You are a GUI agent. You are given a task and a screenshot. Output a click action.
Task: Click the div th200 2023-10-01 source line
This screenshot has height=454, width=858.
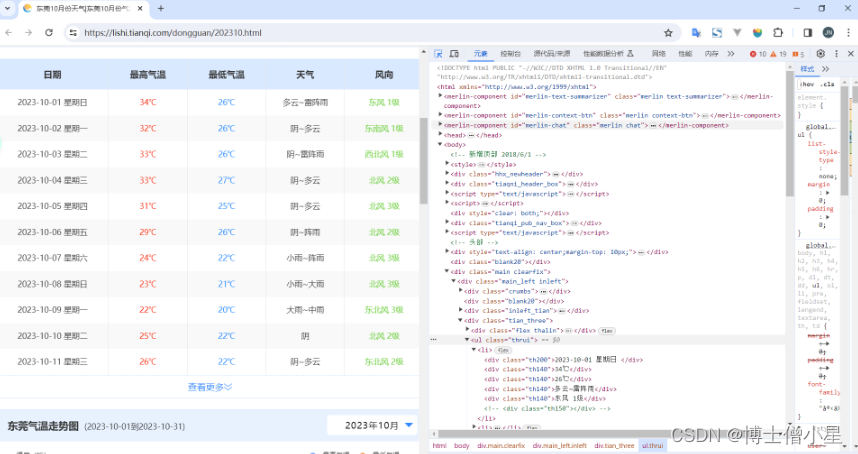564,359
